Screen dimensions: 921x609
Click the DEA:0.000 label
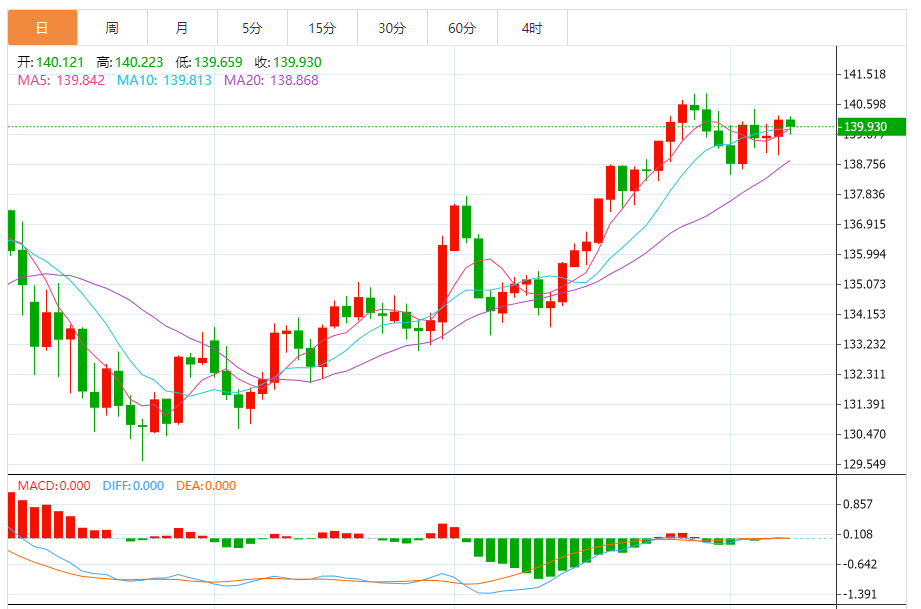[x=206, y=486]
